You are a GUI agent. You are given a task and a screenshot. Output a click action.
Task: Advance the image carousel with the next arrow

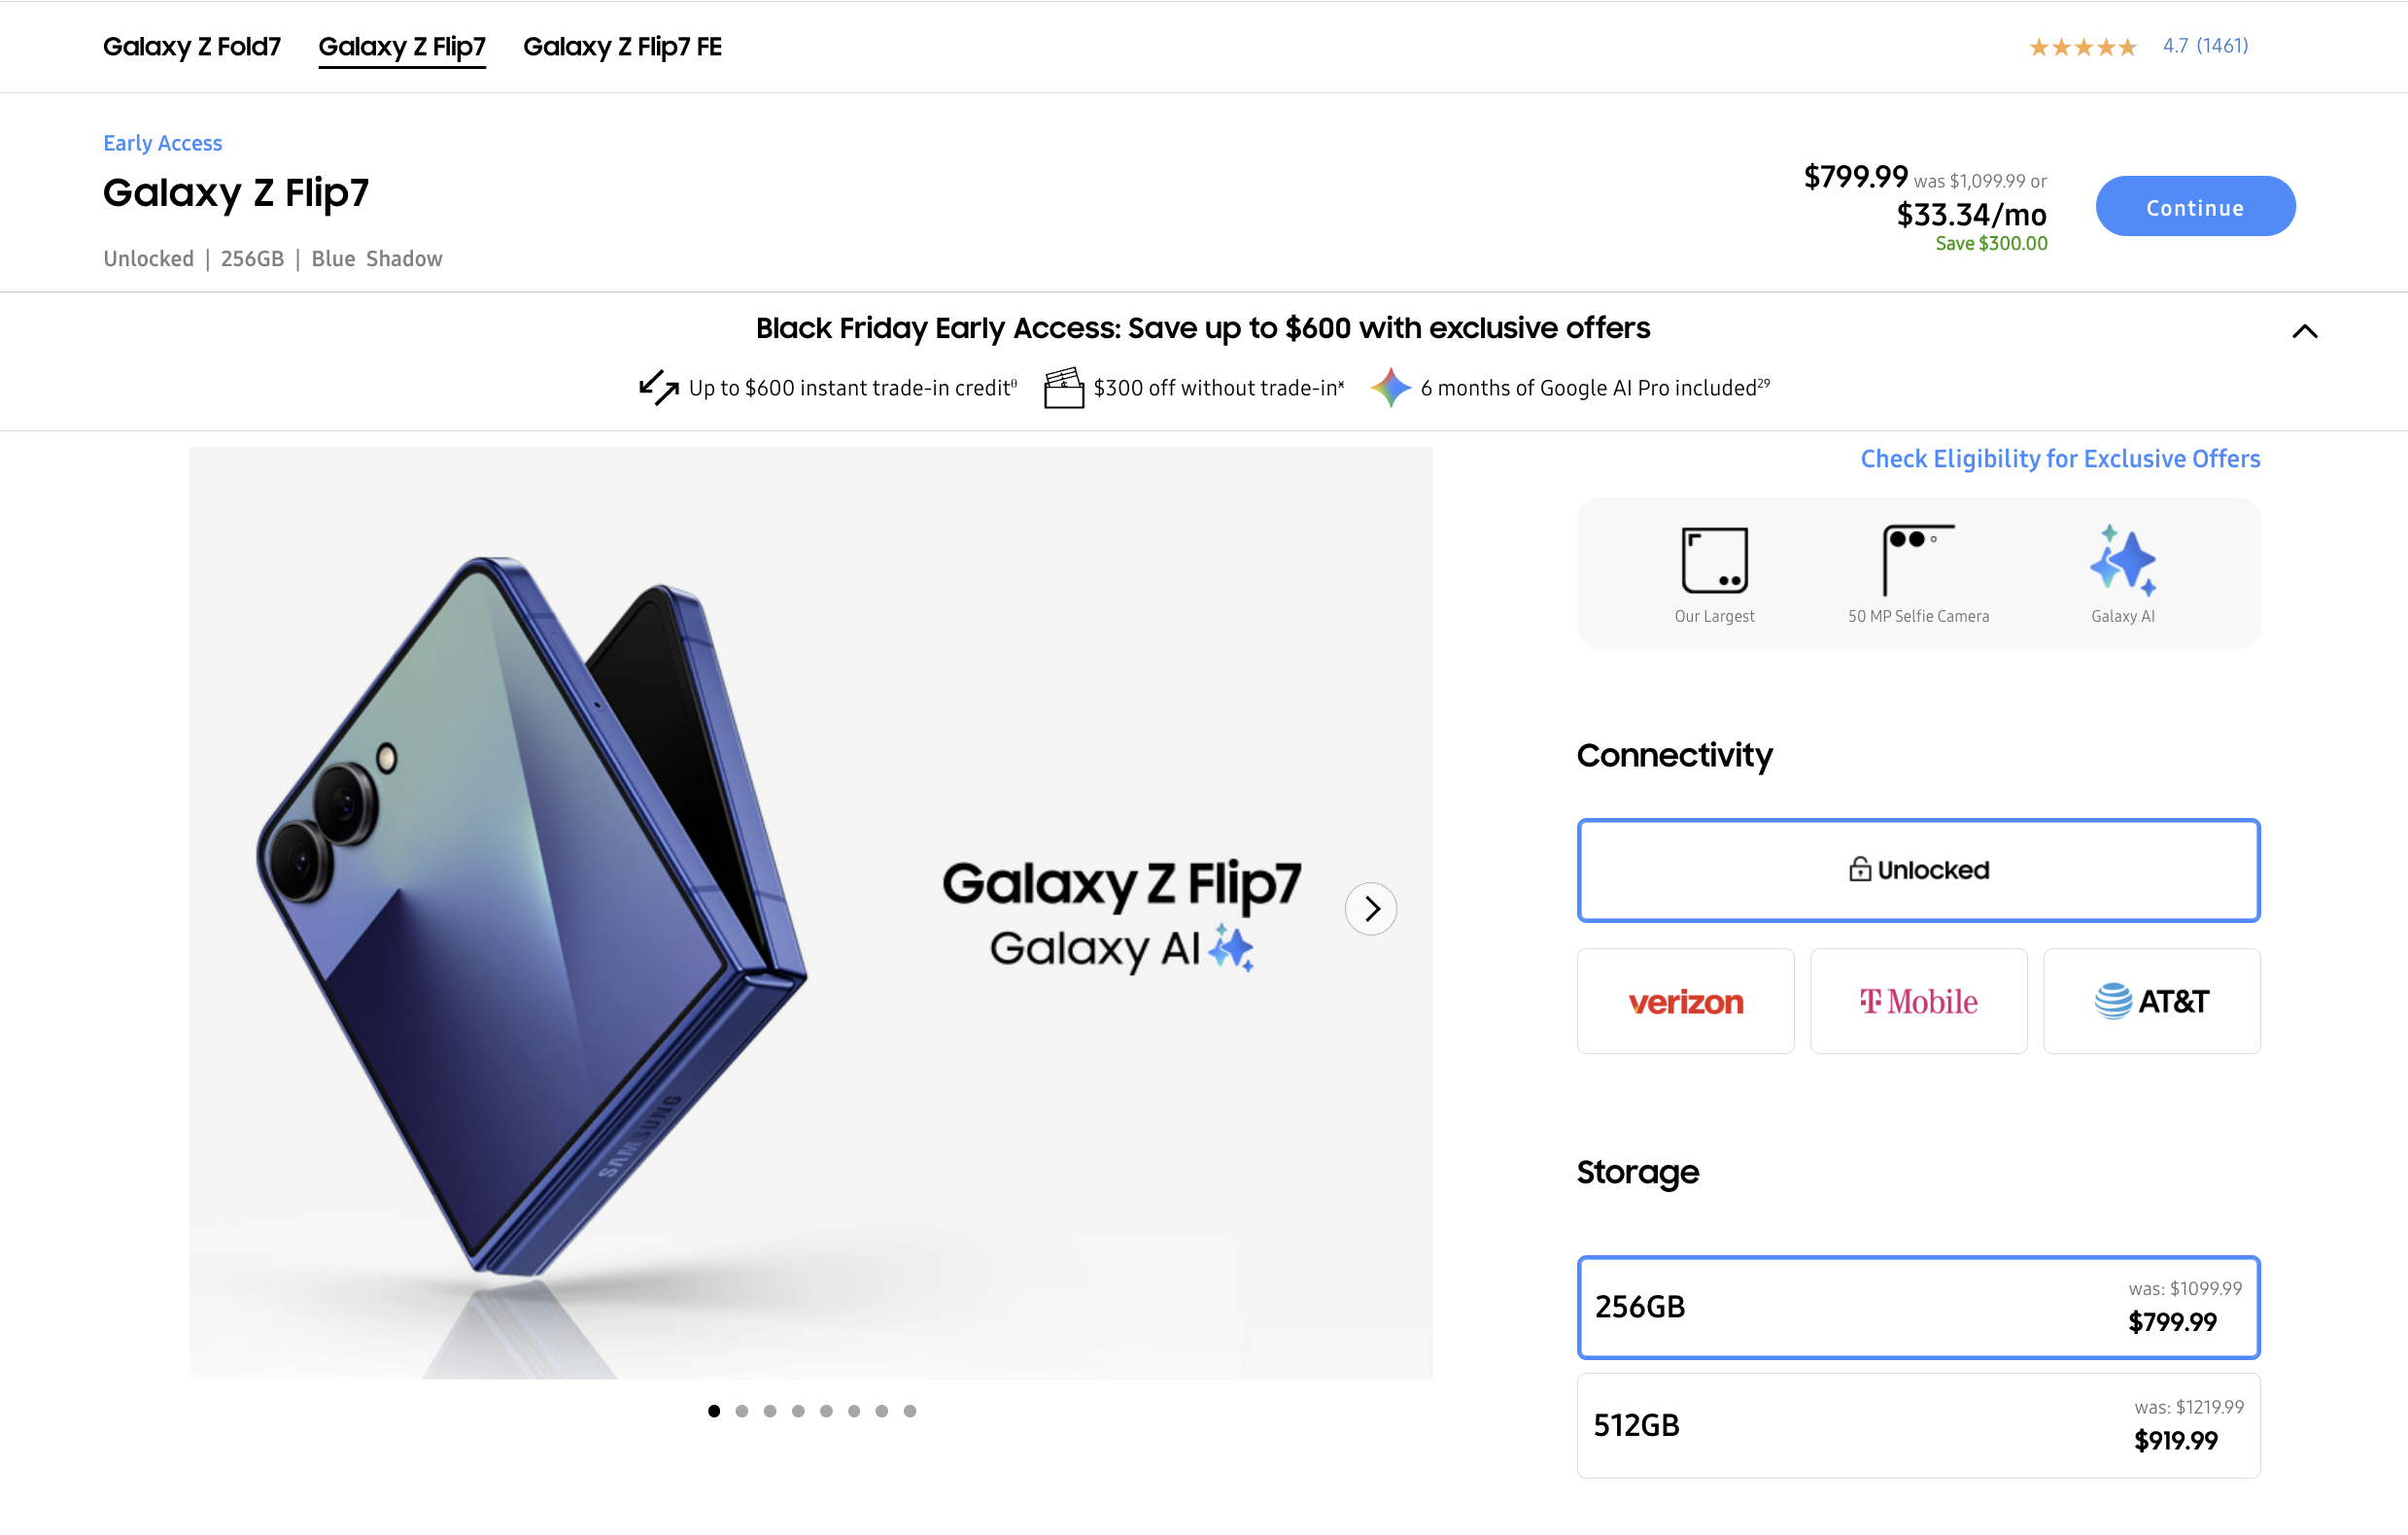pos(1371,909)
